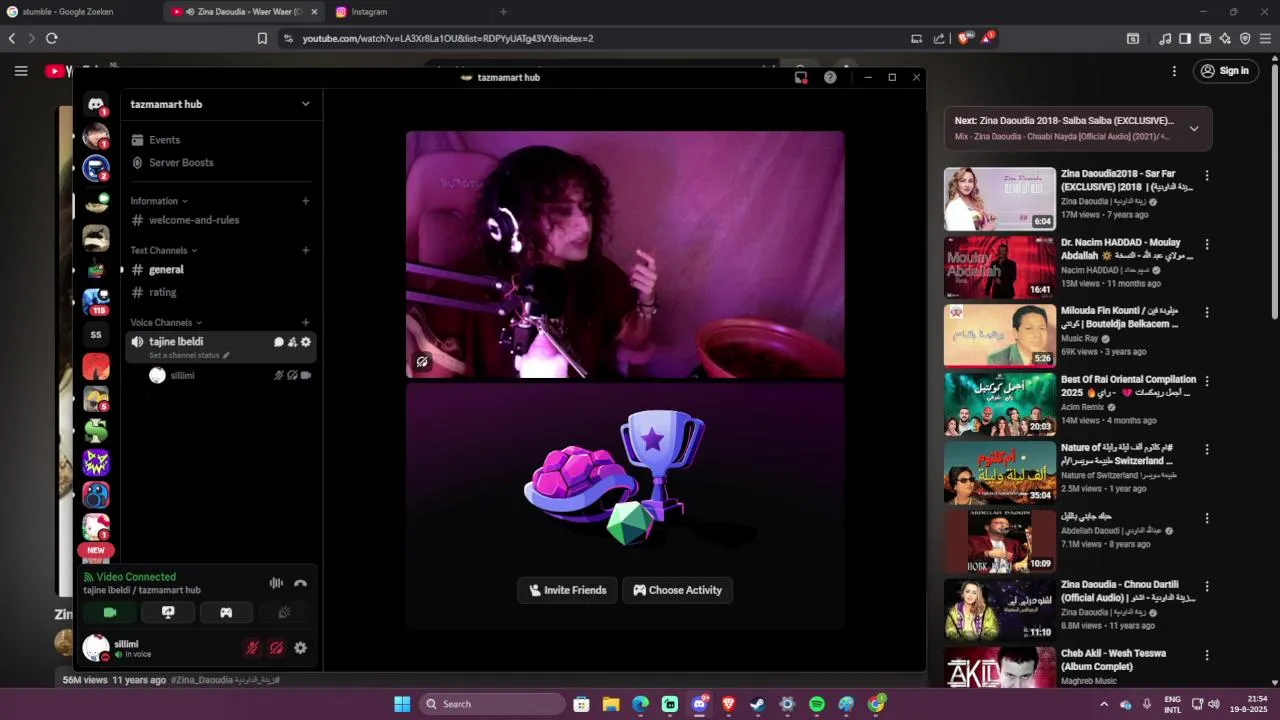
Task: Open noise suppression settings in voice panel
Action: point(276,583)
